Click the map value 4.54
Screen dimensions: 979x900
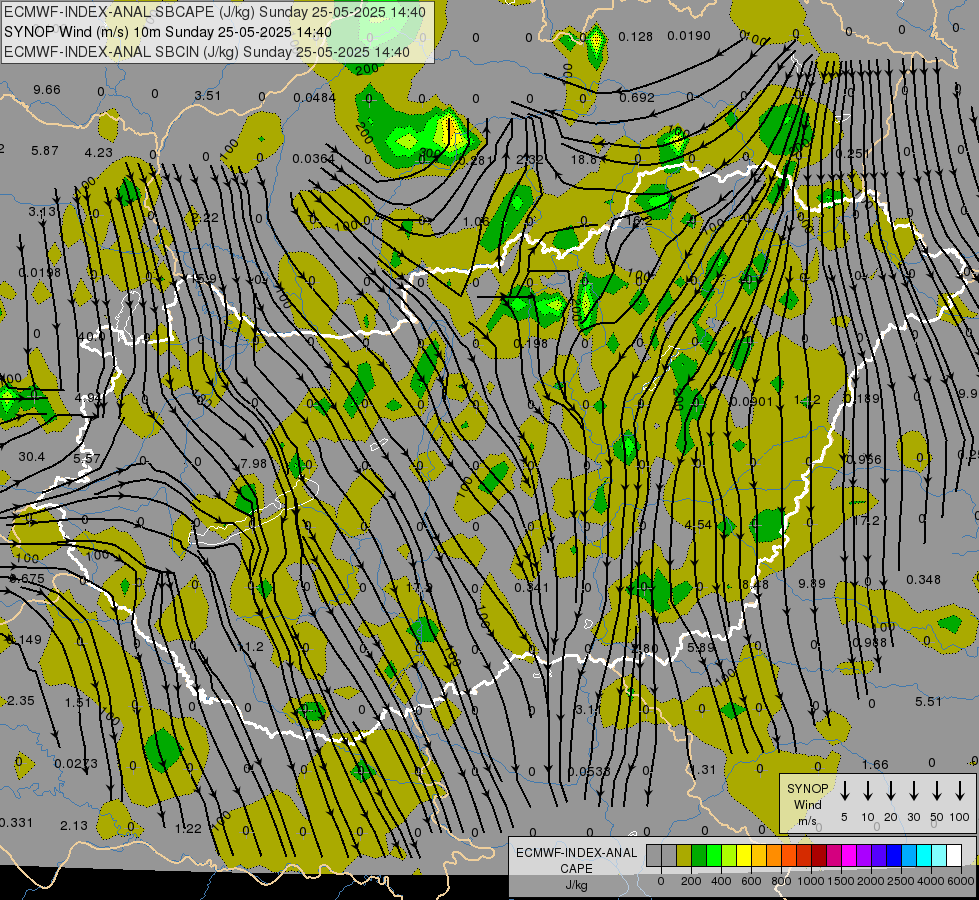(x=698, y=525)
